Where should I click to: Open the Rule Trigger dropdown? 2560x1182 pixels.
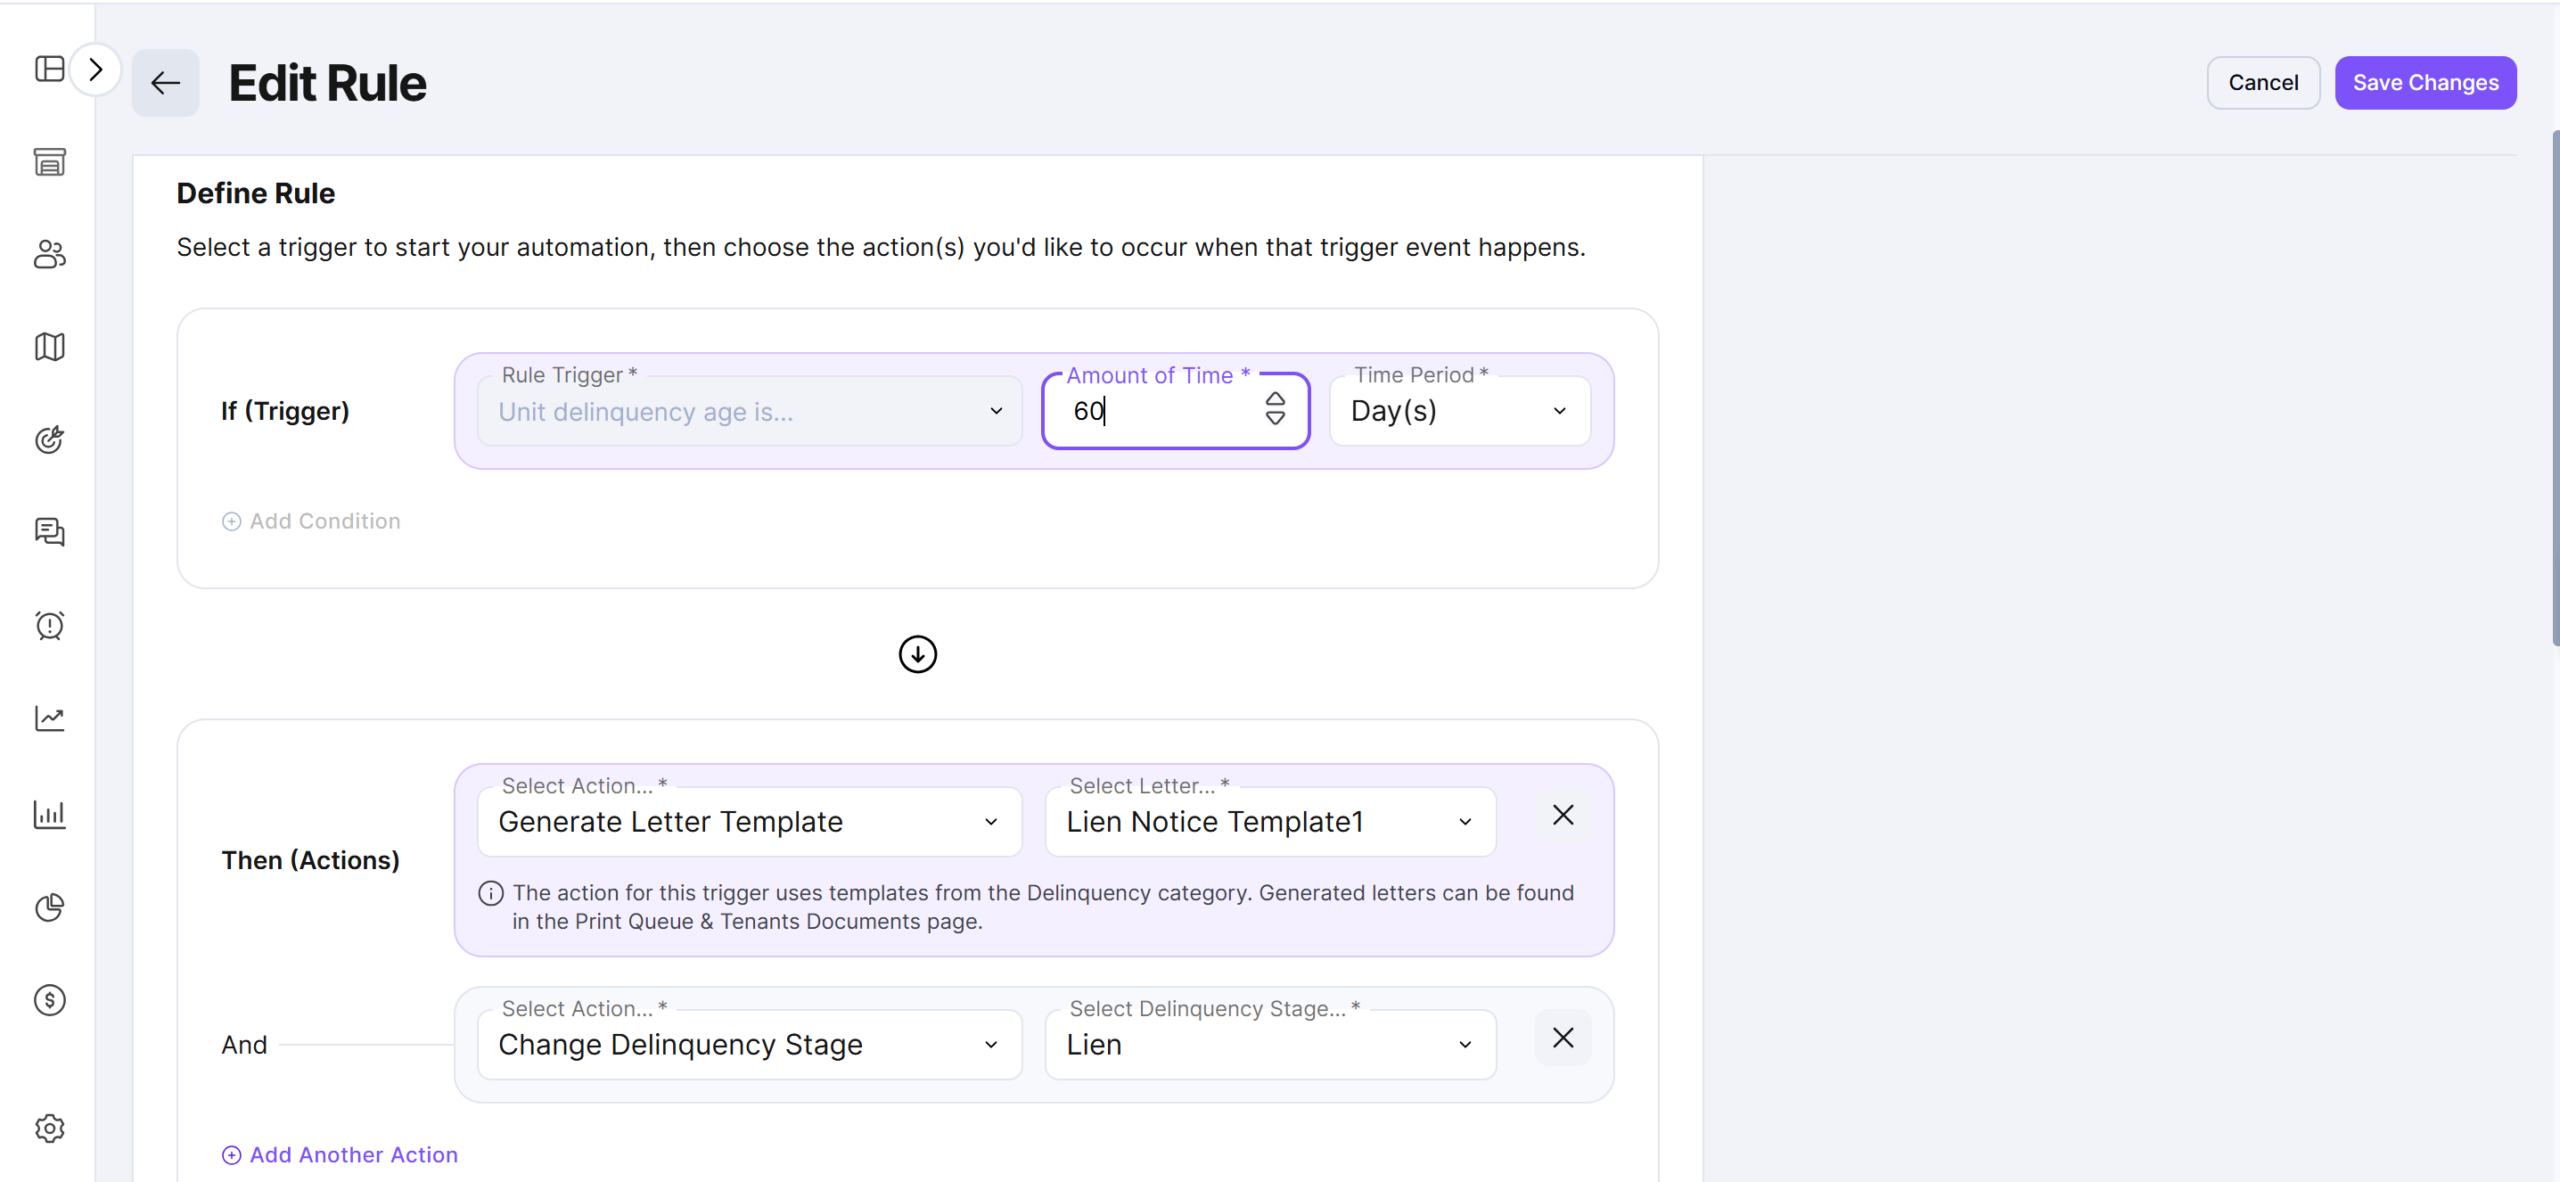(x=750, y=411)
